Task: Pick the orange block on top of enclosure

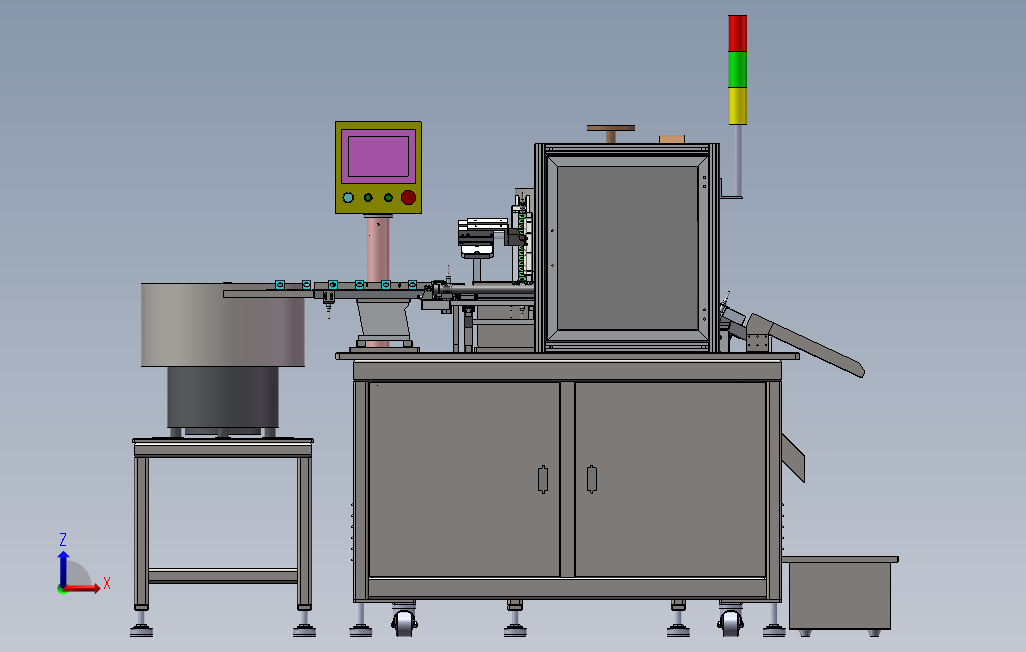Action: point(672,139)
